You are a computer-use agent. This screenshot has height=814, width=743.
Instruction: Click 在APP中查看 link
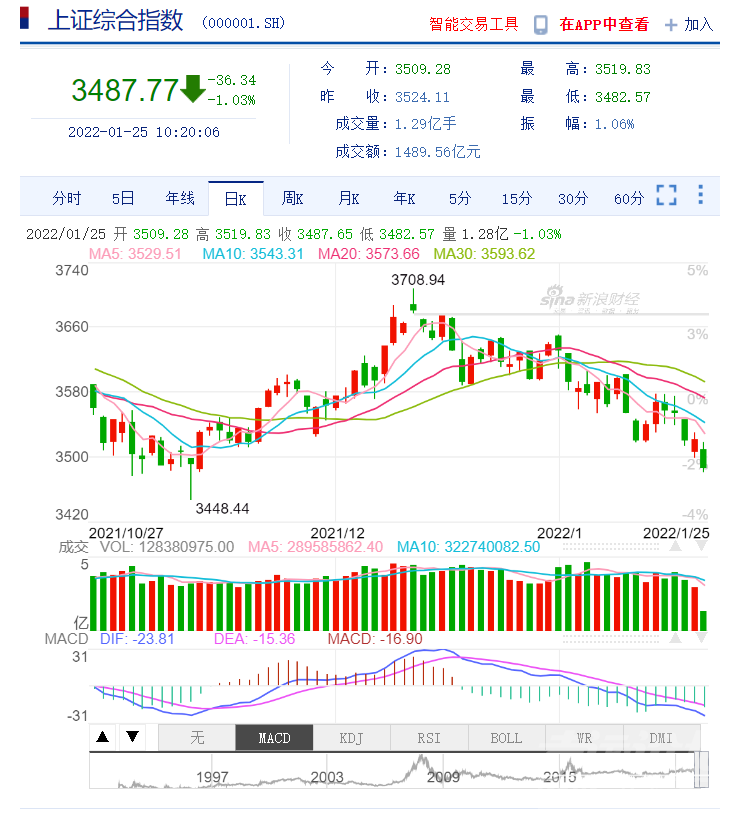(x=604, y=25)
